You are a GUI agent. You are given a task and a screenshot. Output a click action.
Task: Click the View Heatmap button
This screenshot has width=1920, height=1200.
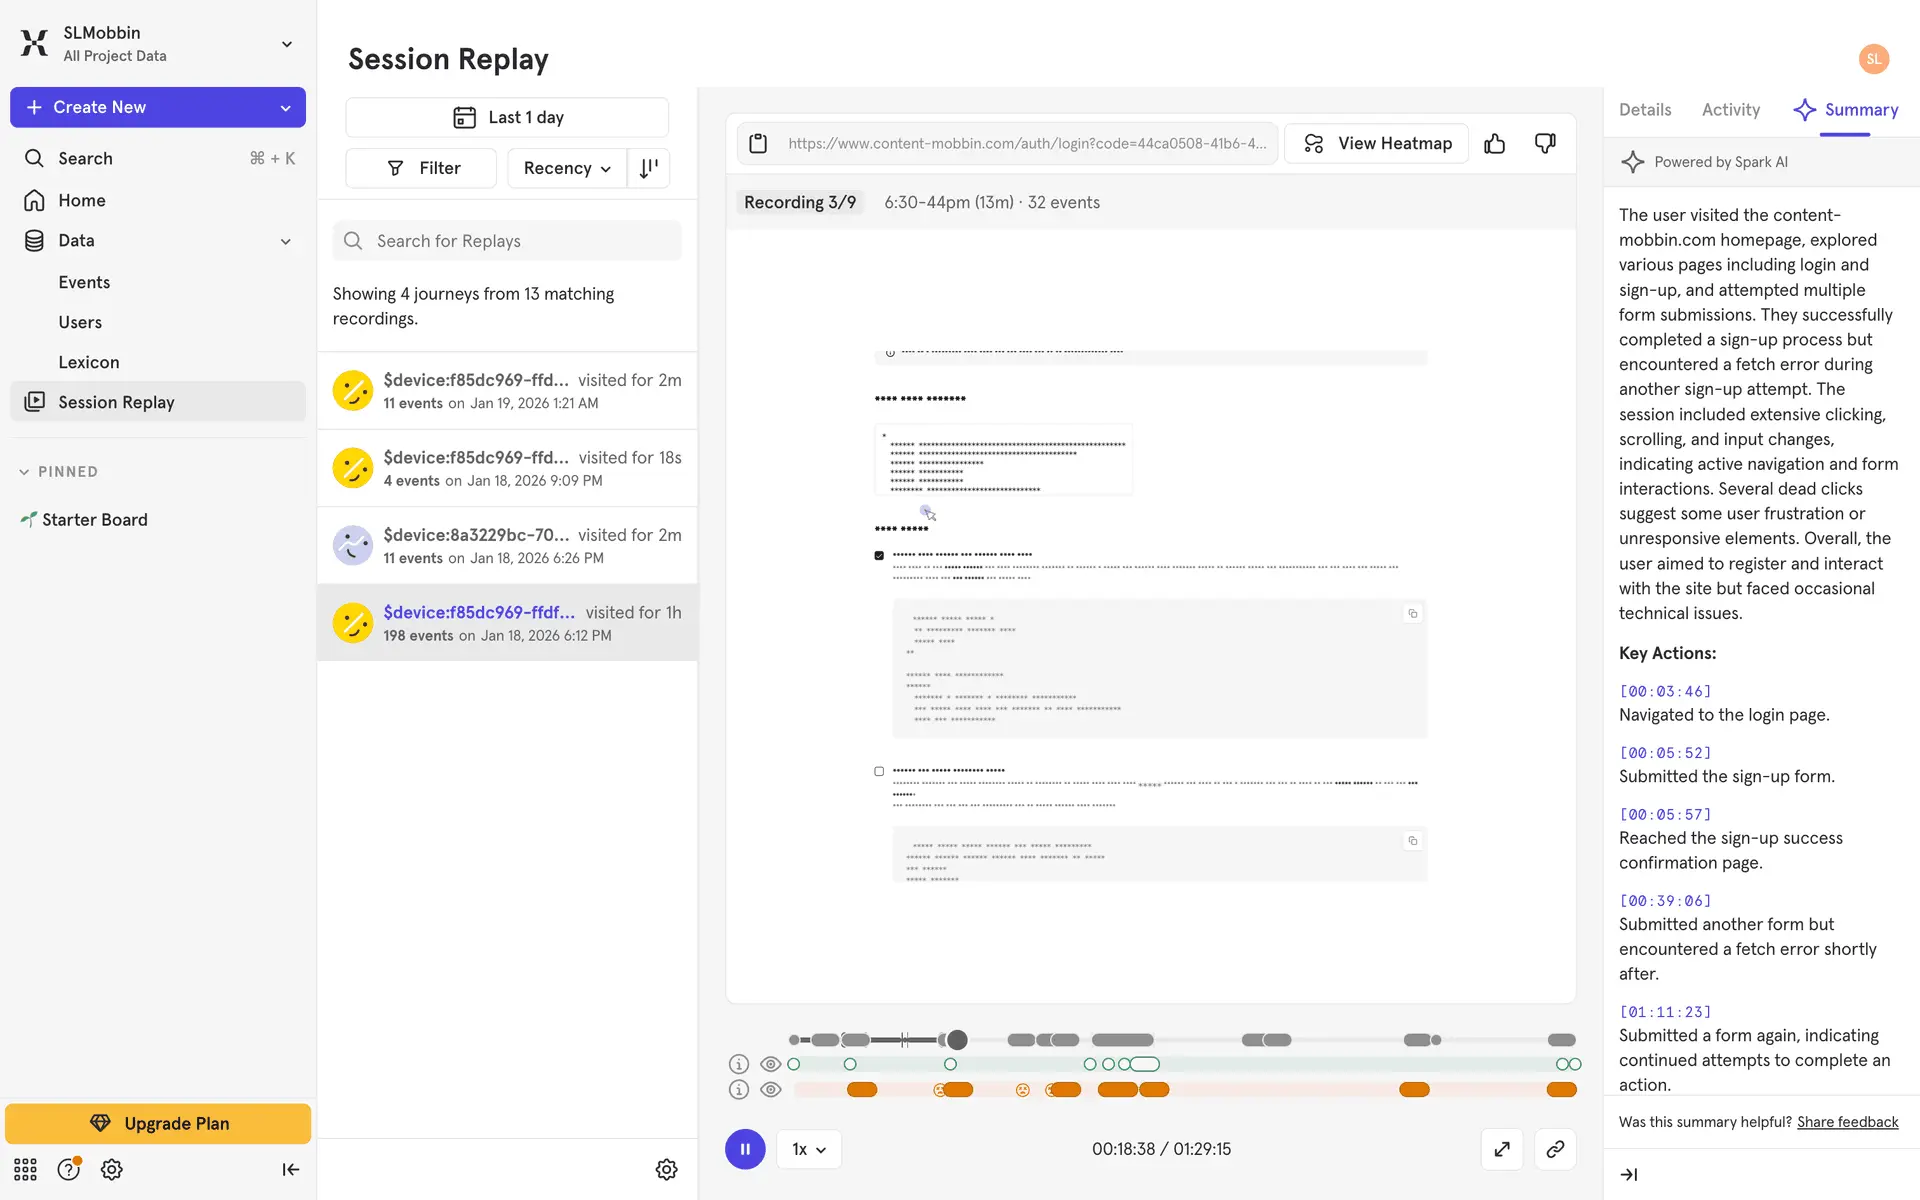point(1377,144)
